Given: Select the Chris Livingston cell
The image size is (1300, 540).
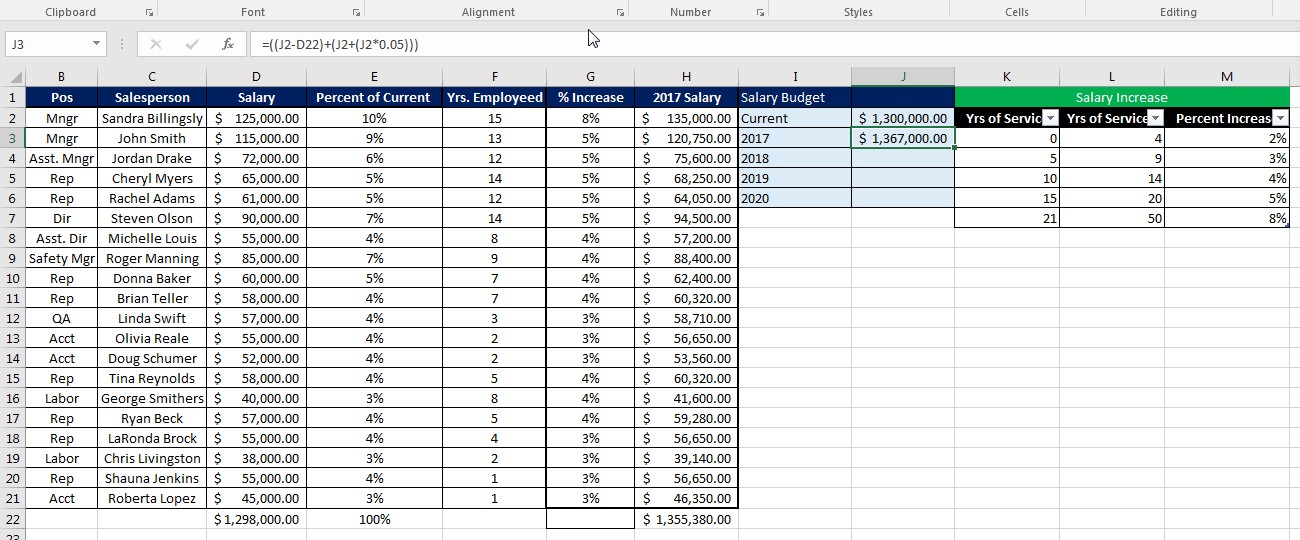Looking at the screenshot, I should tap(152, 458).
